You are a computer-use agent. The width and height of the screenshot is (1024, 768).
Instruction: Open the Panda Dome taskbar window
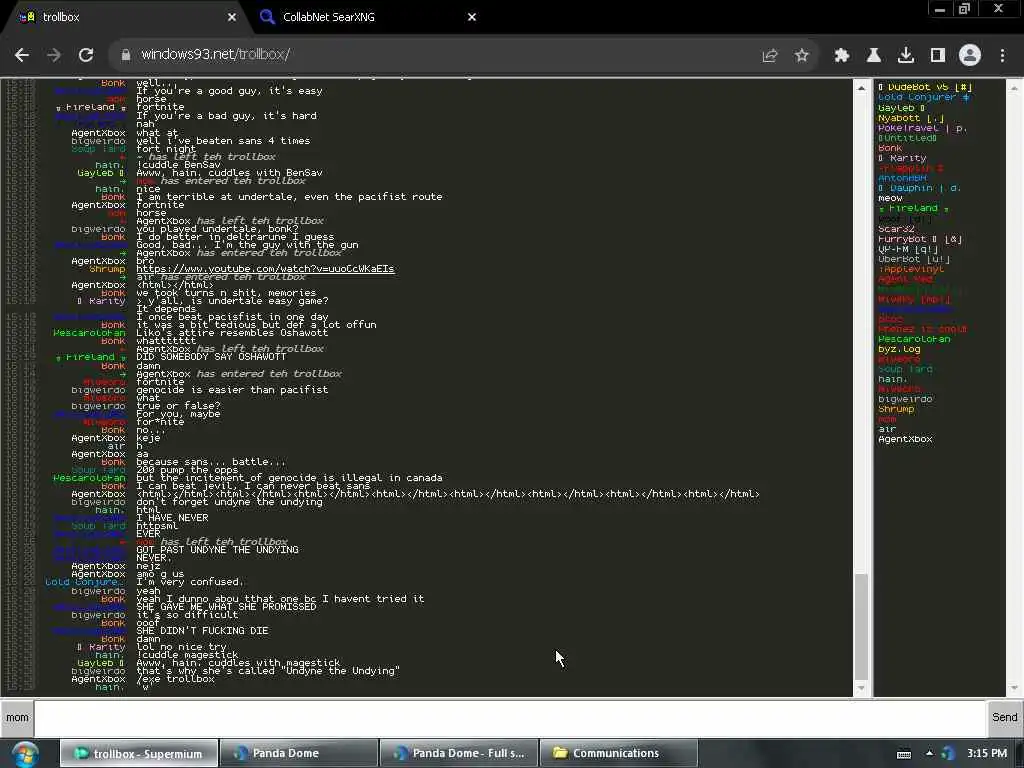(298, 754)
